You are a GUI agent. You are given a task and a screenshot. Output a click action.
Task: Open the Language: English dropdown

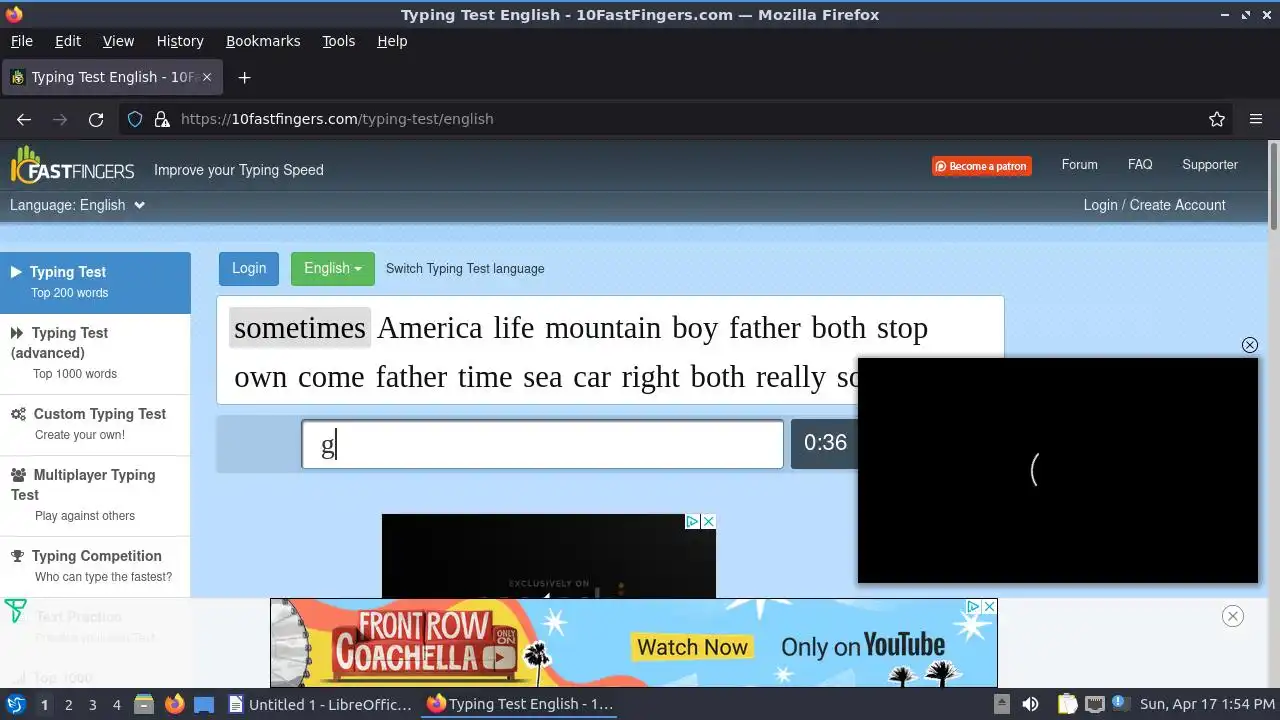[78, 205]
